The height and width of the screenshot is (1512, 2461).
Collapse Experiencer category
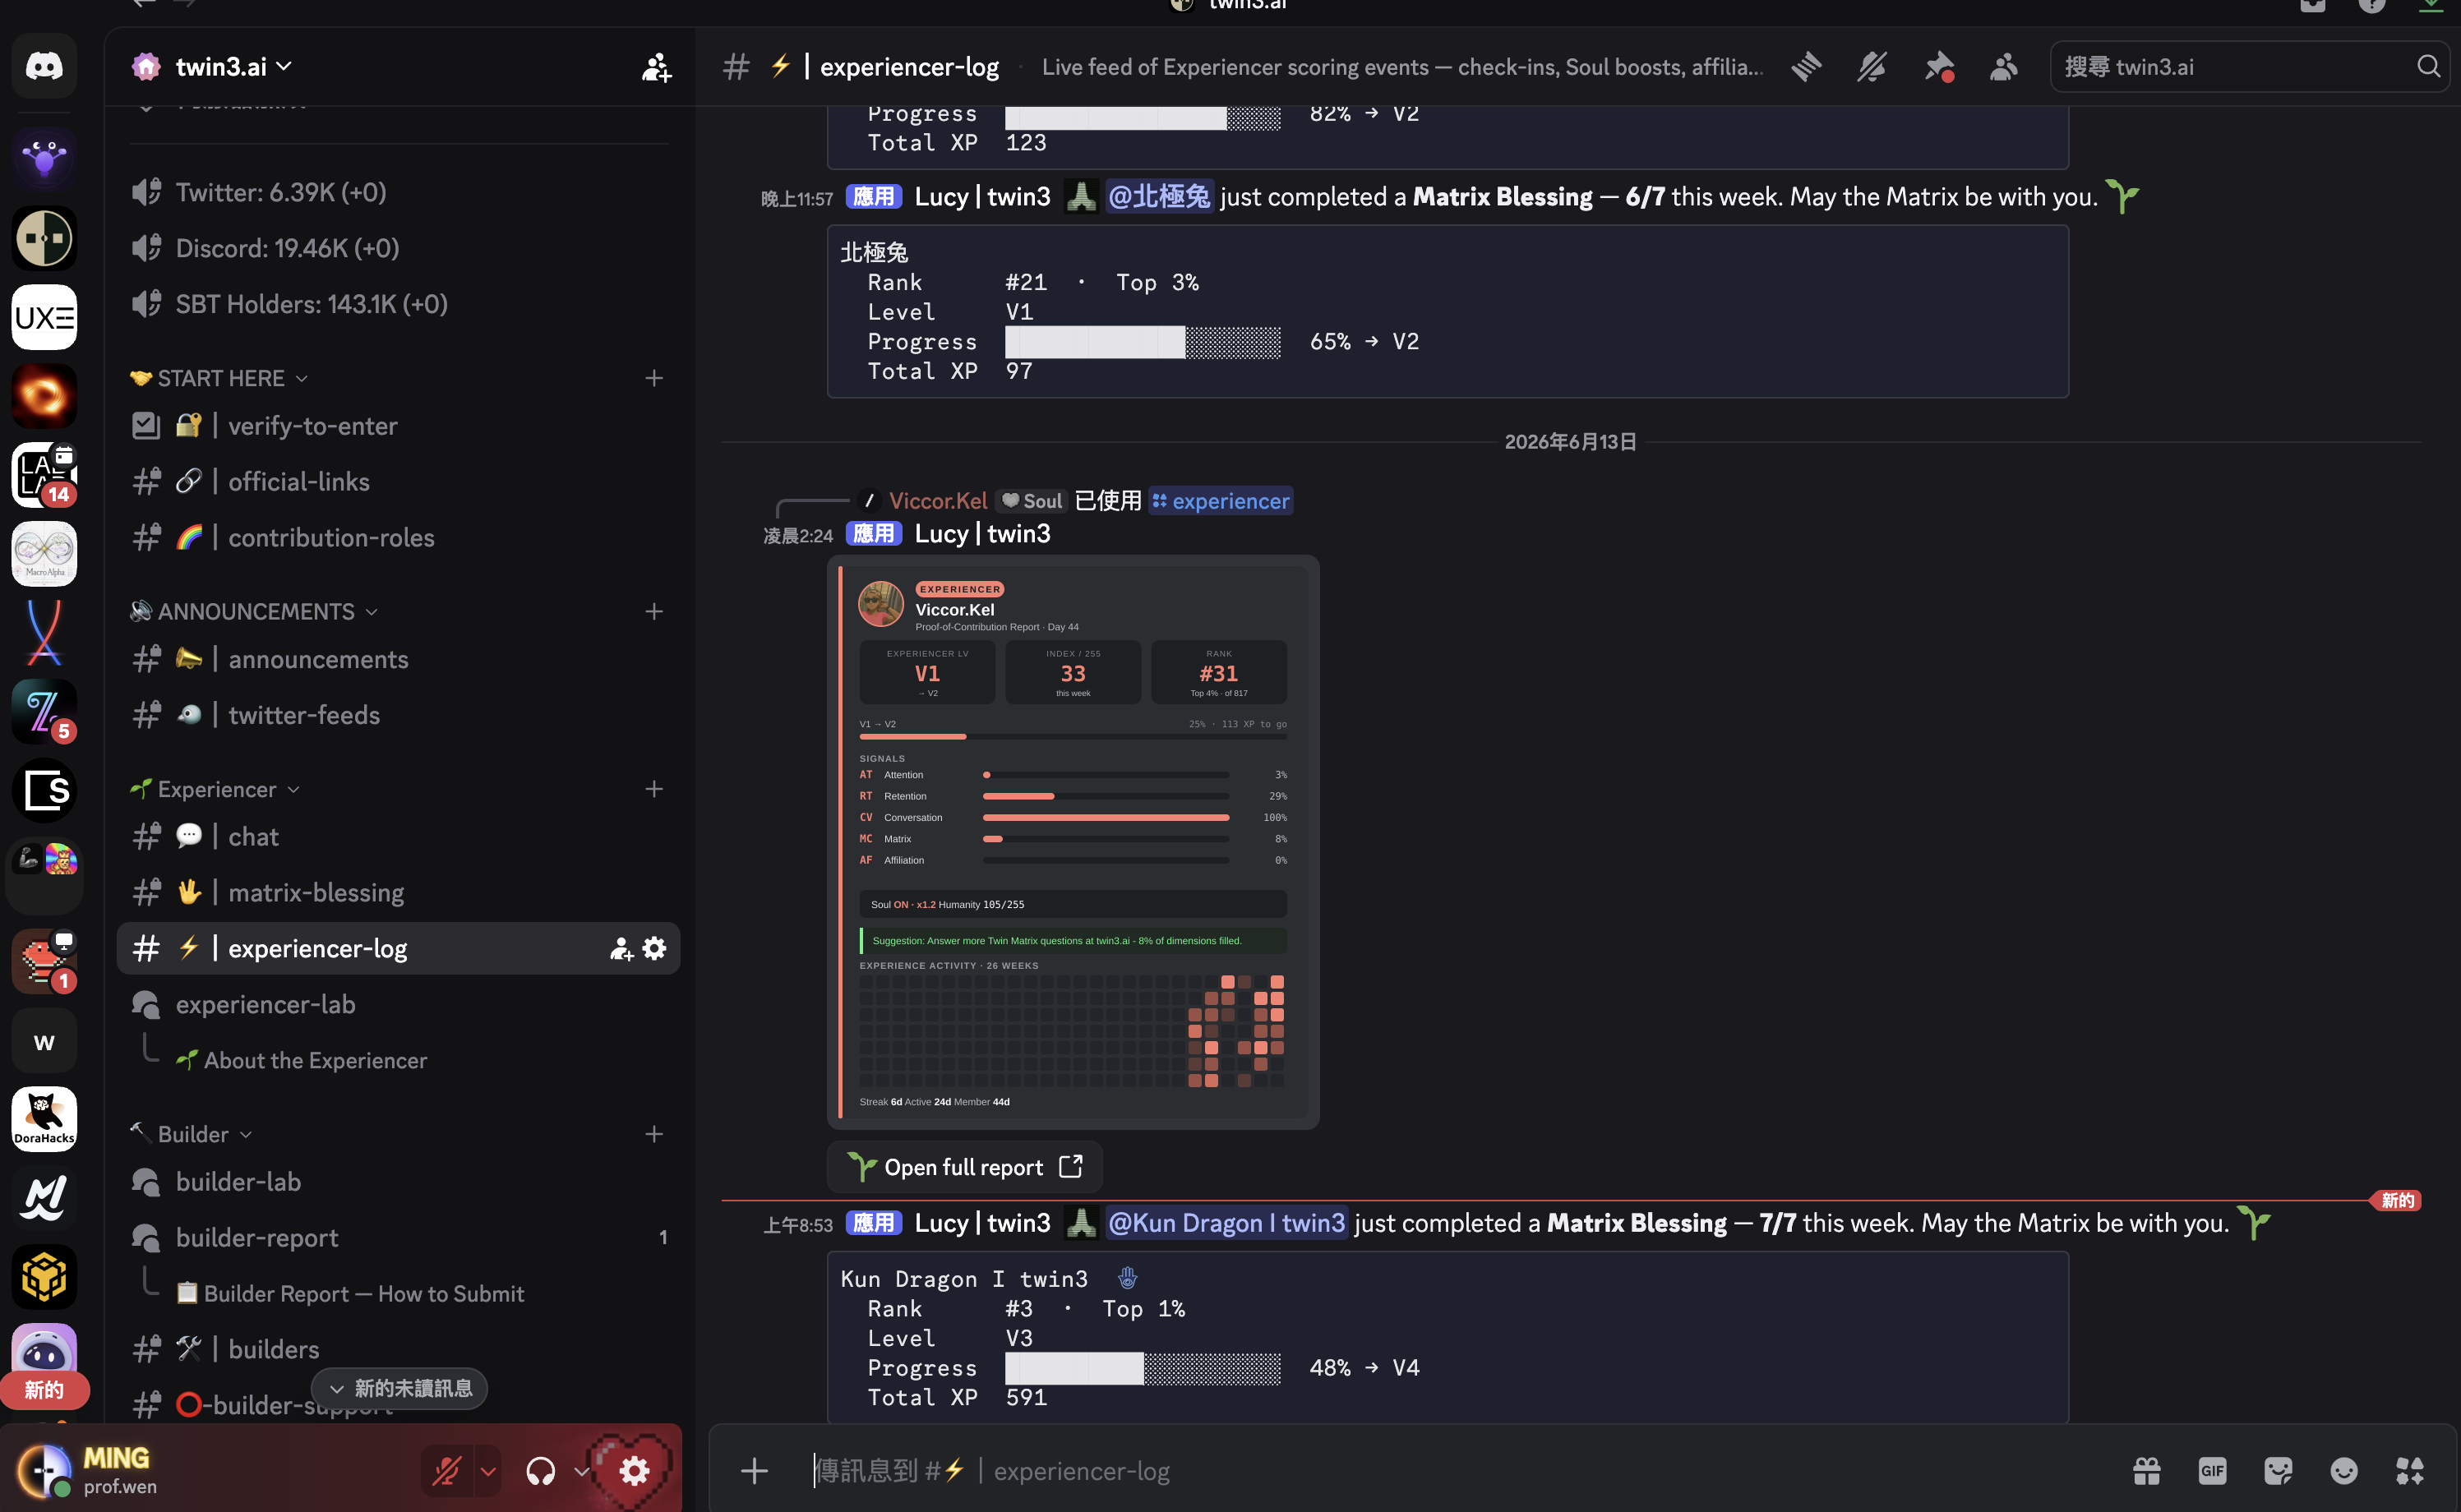(215, 789)
